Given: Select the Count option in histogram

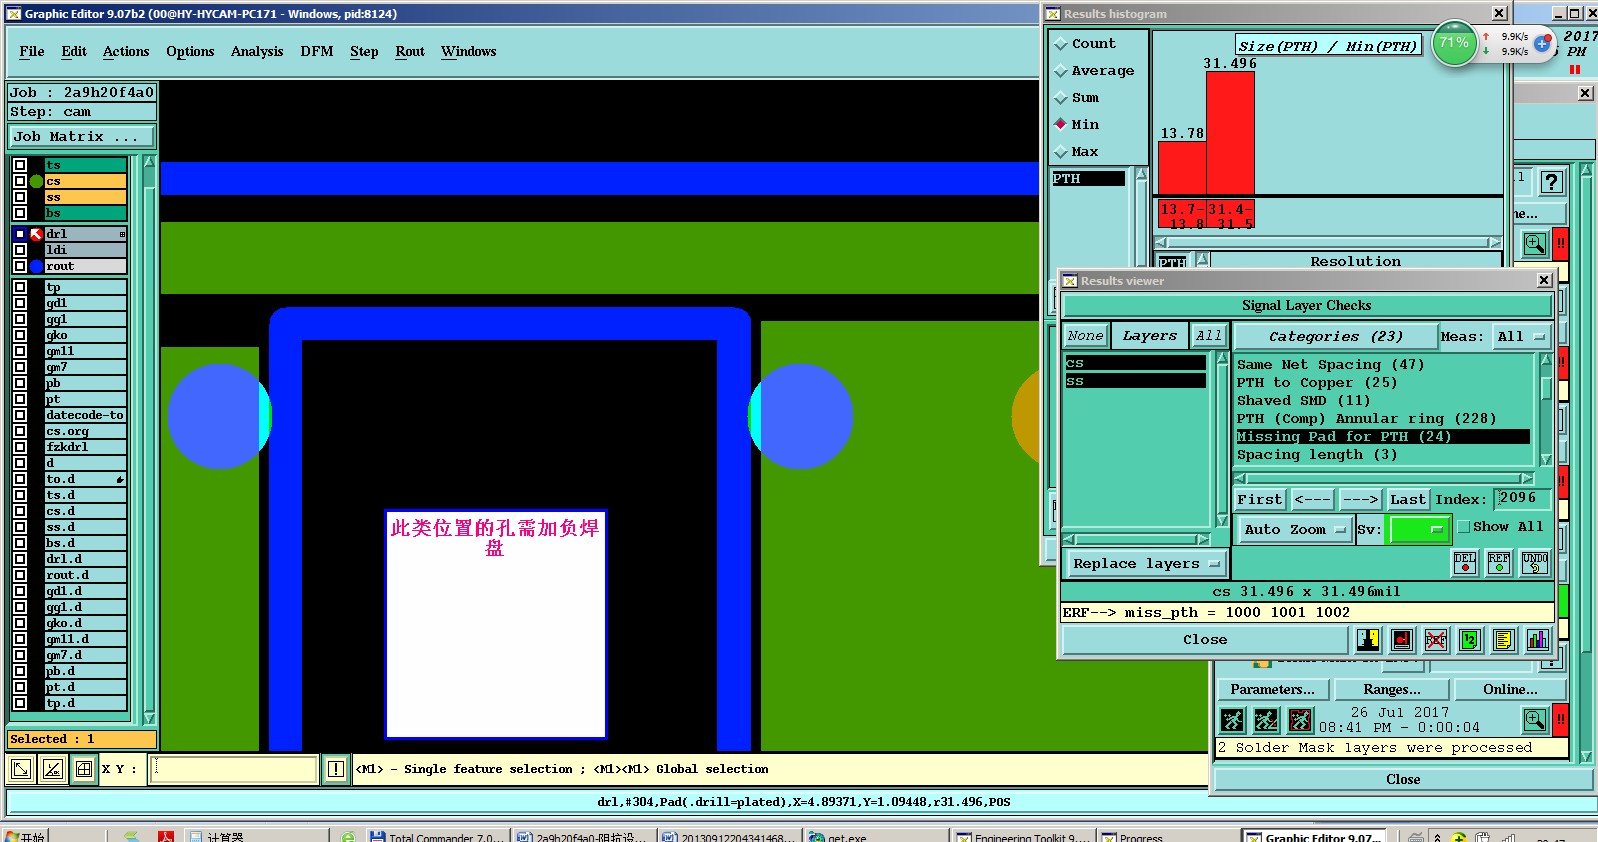Looking at the screenshot, I should click(x=1085, y=44).
